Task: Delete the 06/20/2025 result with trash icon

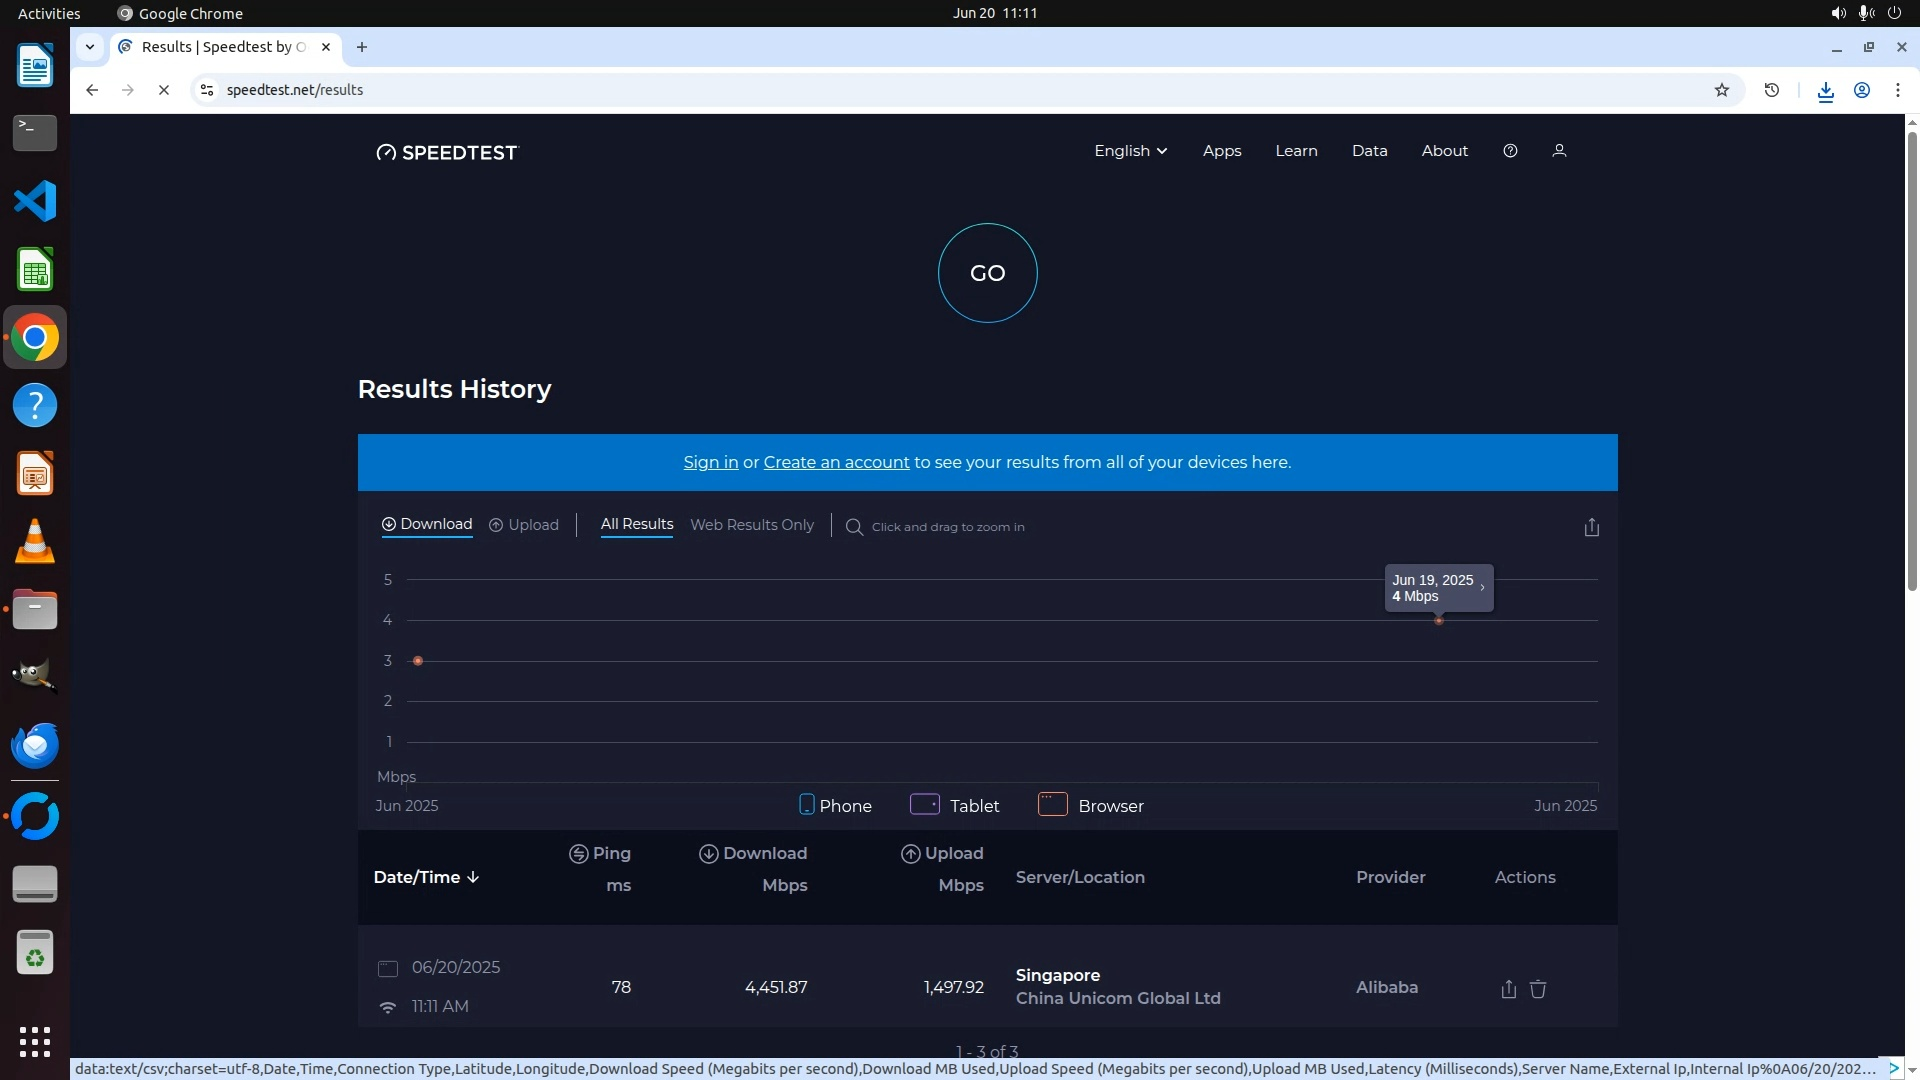Action: (x=1538, y=989)
